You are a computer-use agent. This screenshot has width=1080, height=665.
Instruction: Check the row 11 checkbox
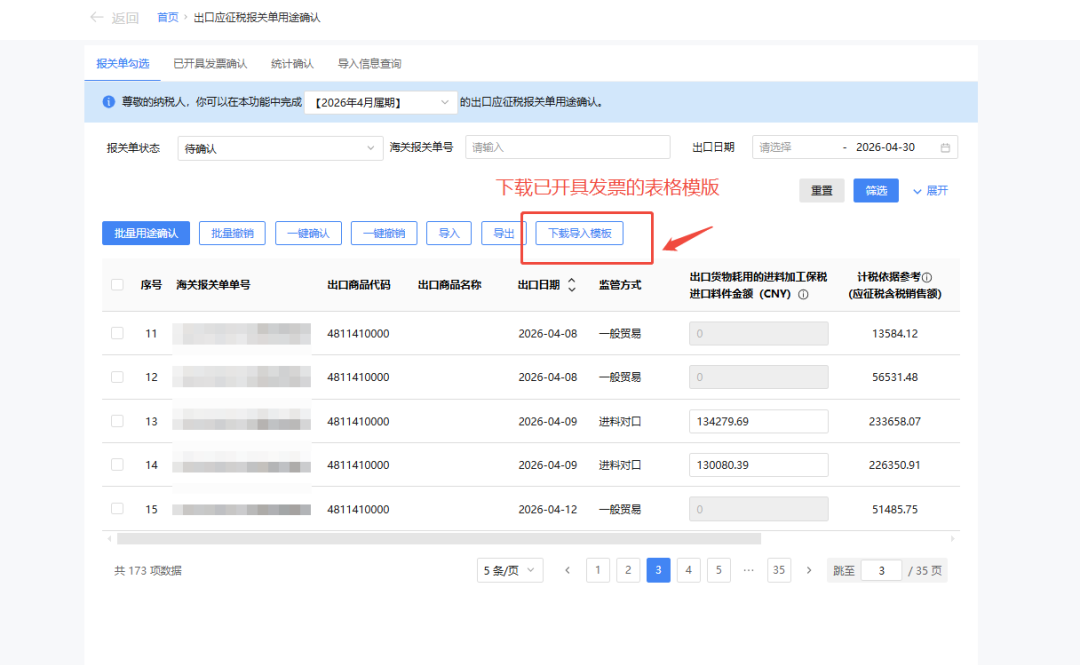pos(117,333)
